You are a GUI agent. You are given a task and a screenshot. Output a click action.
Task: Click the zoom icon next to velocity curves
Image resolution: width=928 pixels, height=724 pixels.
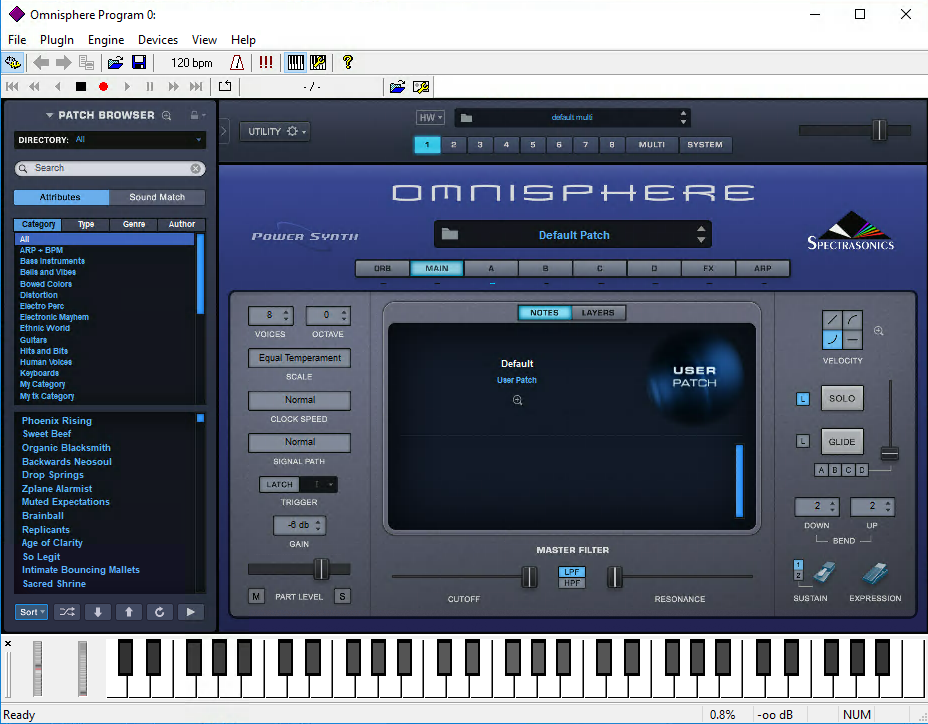point(879,331)
